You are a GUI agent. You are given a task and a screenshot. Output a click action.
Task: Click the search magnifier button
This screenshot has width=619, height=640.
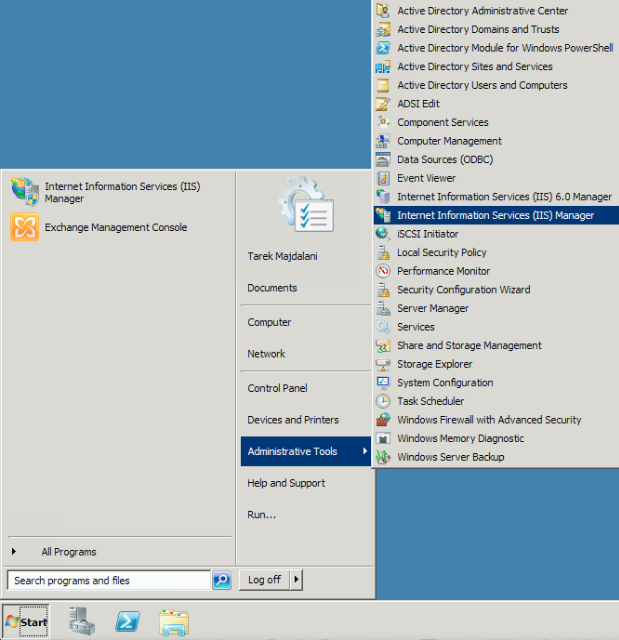pos(222,580)
